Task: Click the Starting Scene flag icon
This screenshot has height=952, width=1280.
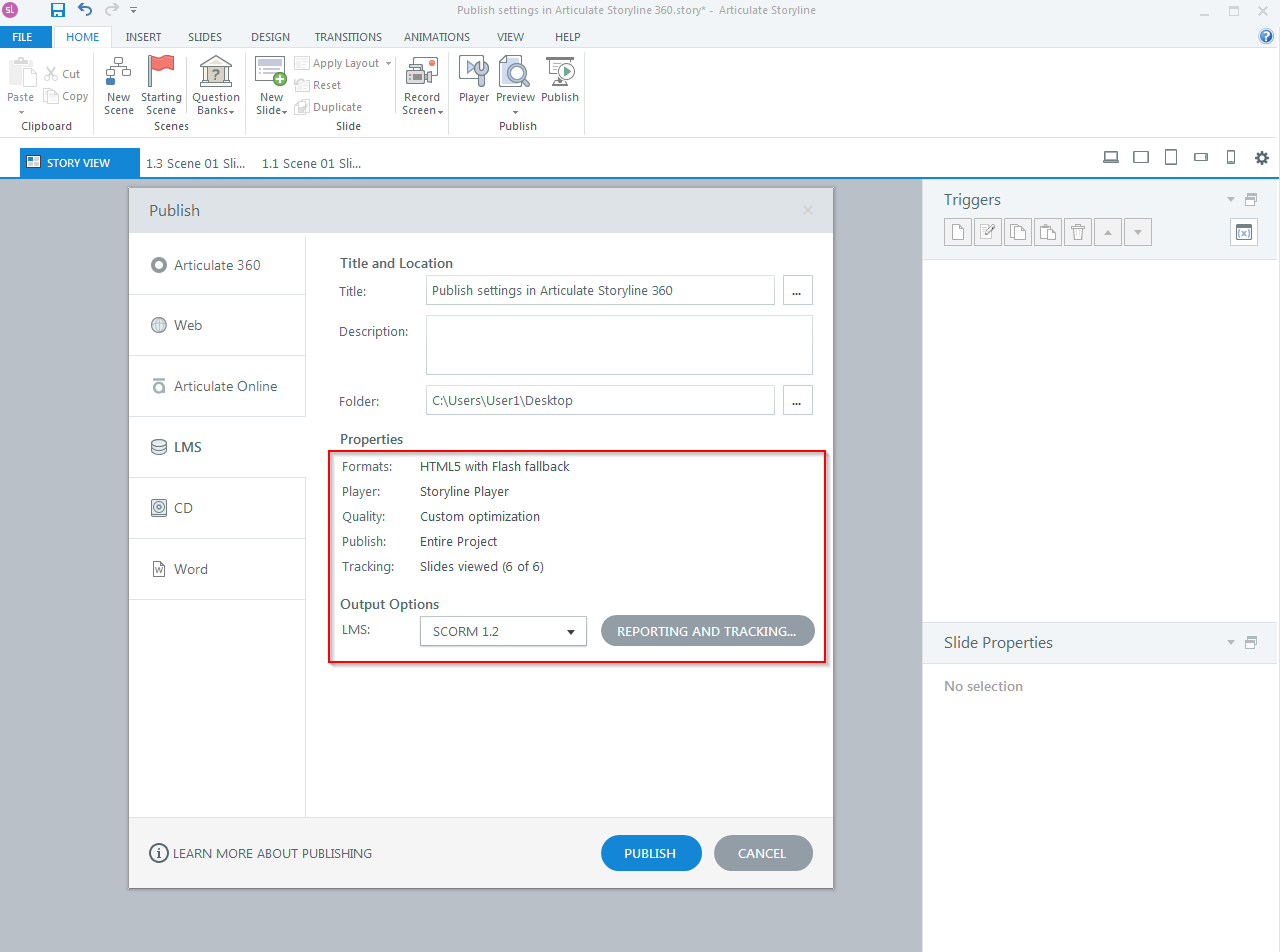Action: click(160, 71)
